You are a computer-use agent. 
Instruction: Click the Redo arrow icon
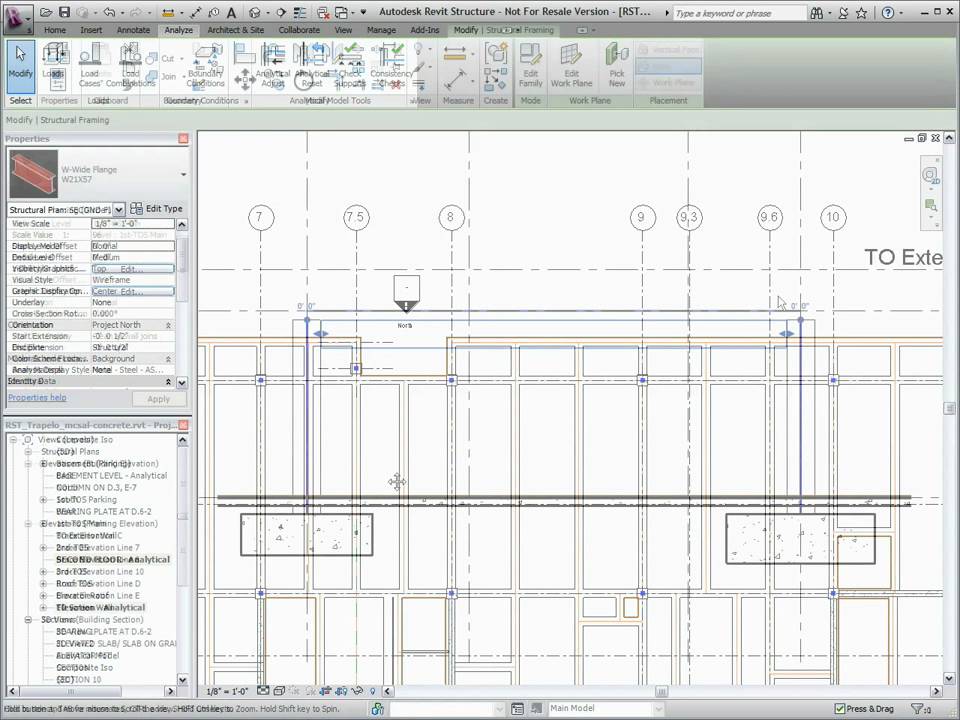click(137, 12)
